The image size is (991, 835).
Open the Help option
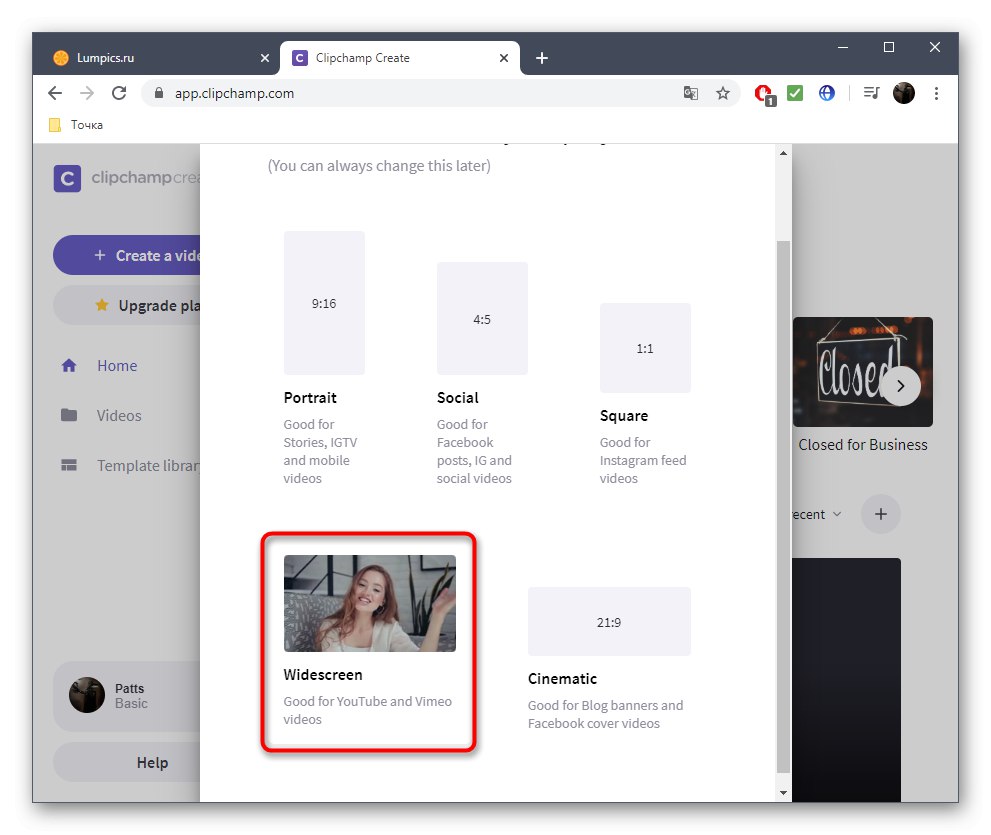coord(152,762)
